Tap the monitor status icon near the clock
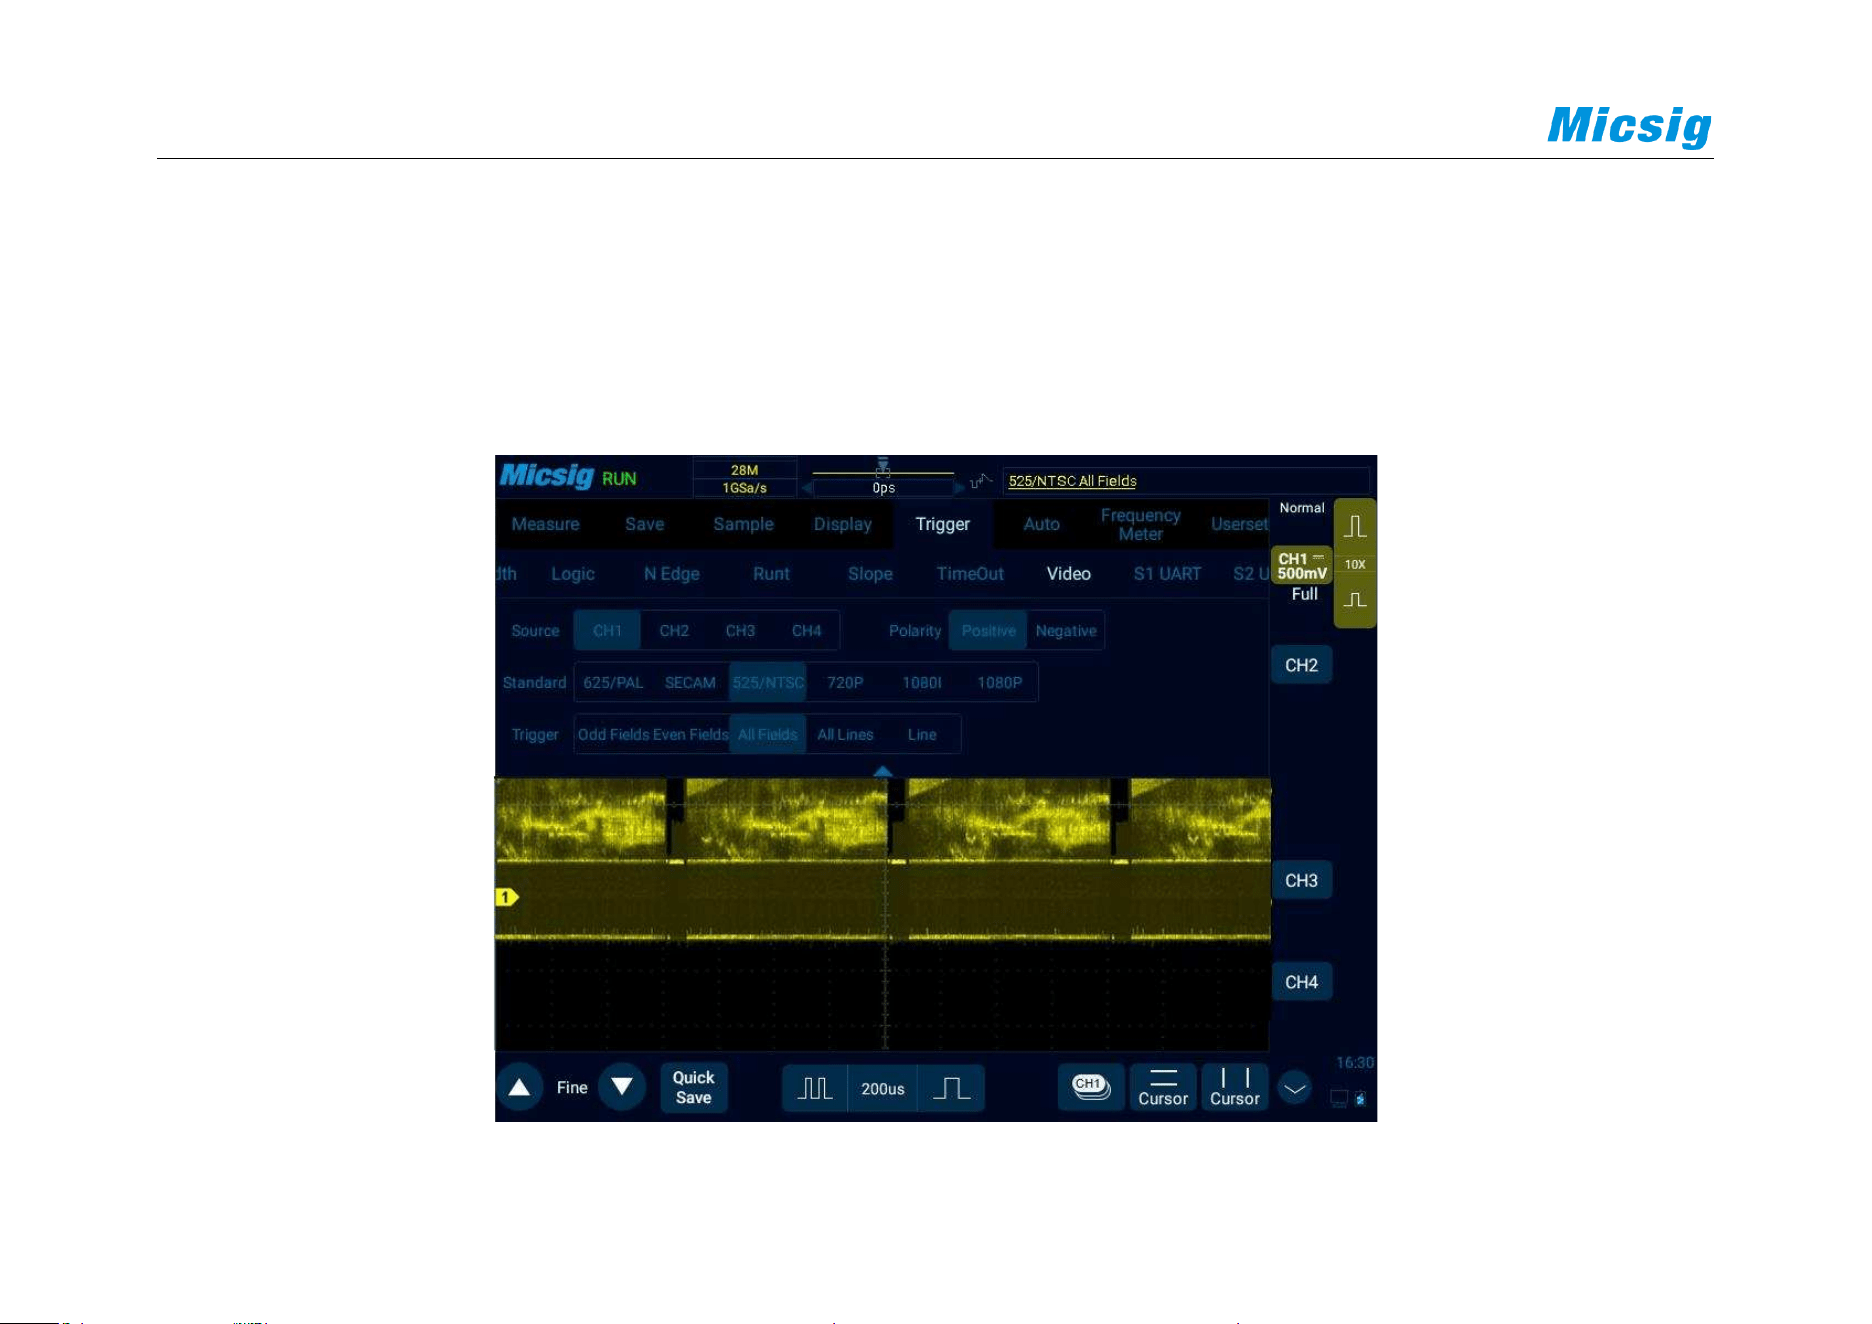Image resolution: width=1872 pixels, height=1324 pixels. [1339, 1099]
